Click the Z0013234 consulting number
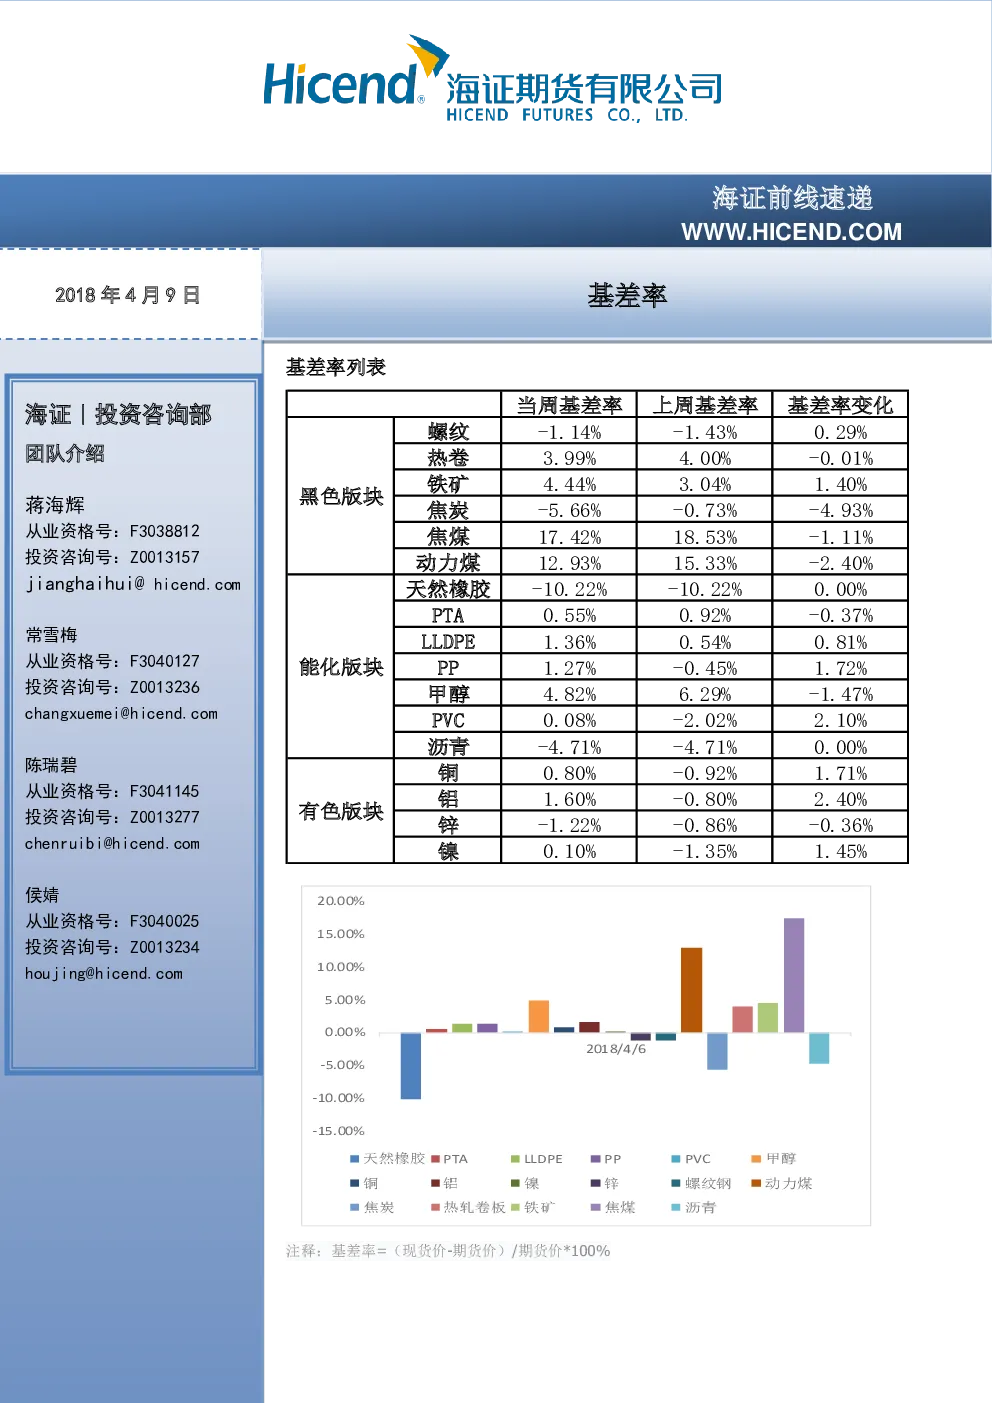 (x=164, y=947)
